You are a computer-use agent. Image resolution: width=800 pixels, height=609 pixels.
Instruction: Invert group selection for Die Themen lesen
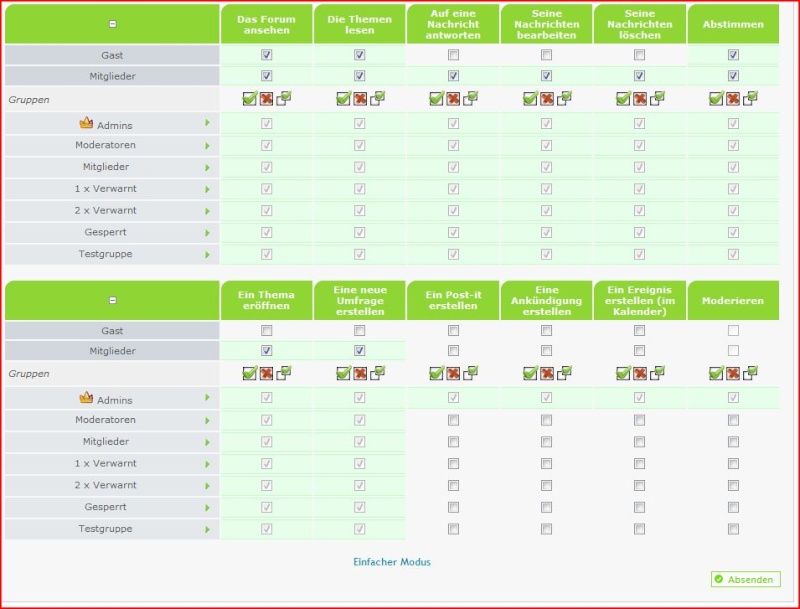(x=378, y=98)
